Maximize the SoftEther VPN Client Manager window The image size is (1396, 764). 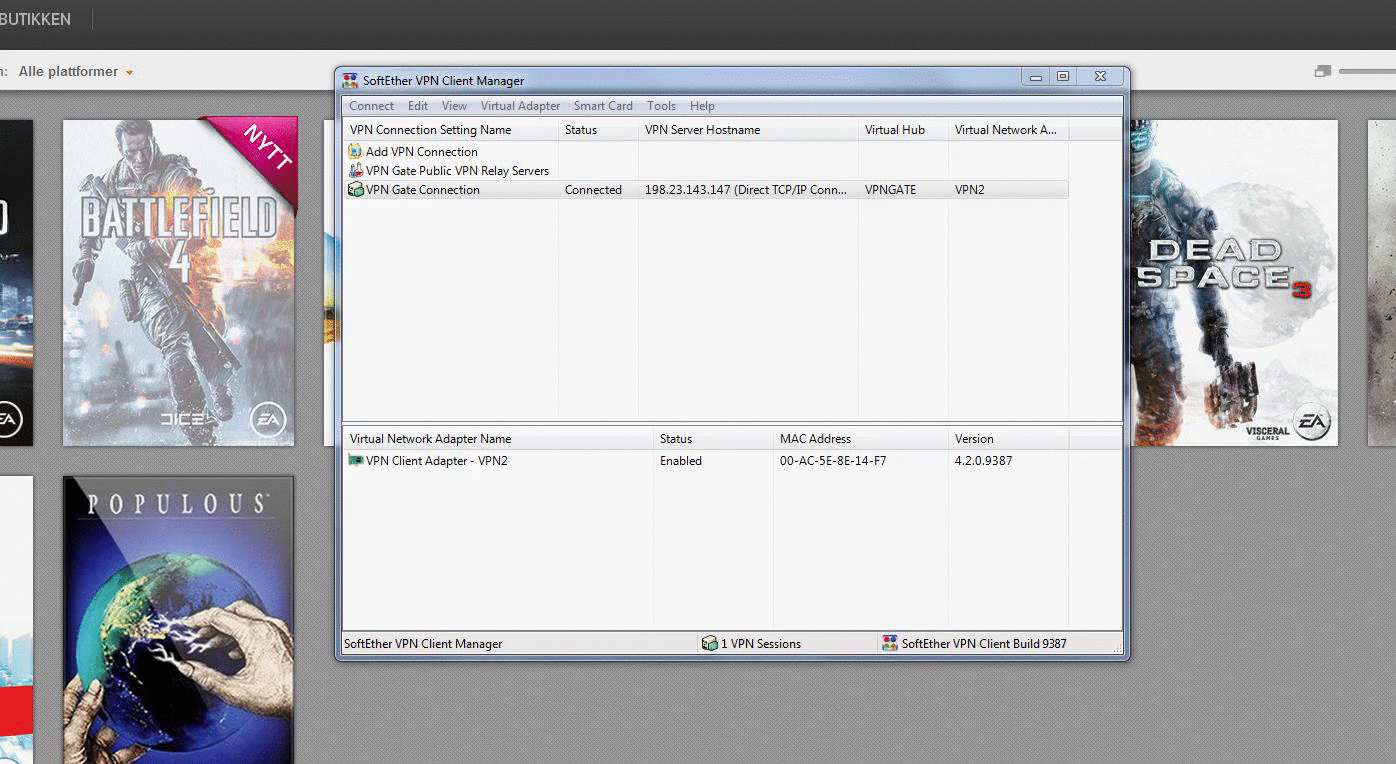tap(1063, 76)
